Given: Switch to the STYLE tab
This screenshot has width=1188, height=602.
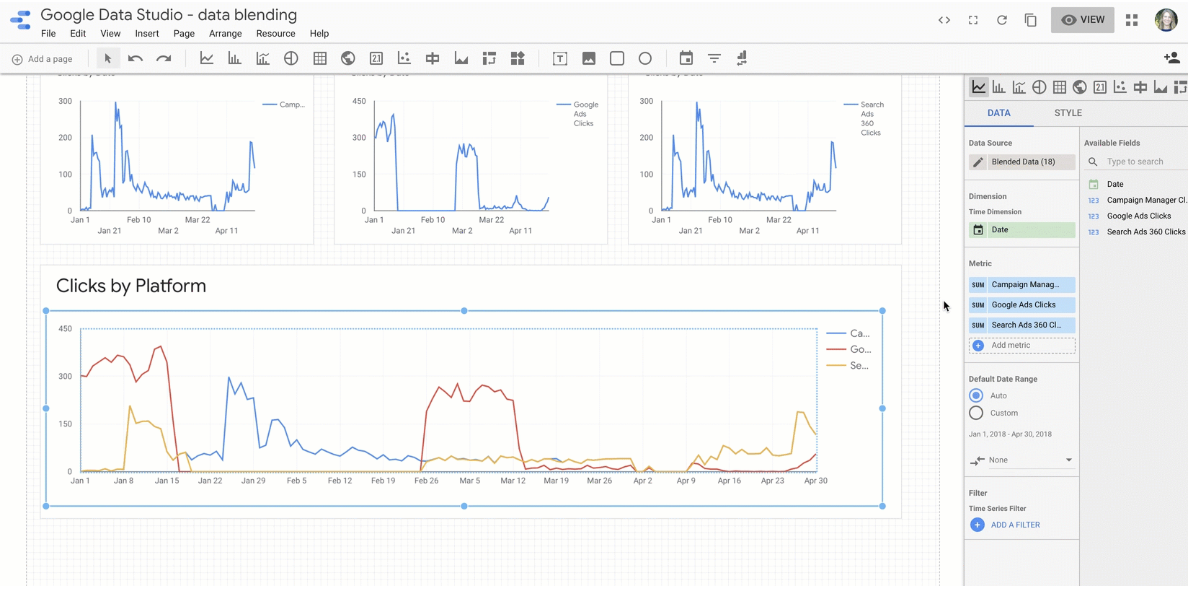Looking at the screenshot, I should pyautogui.click(x=1068, y=113).
